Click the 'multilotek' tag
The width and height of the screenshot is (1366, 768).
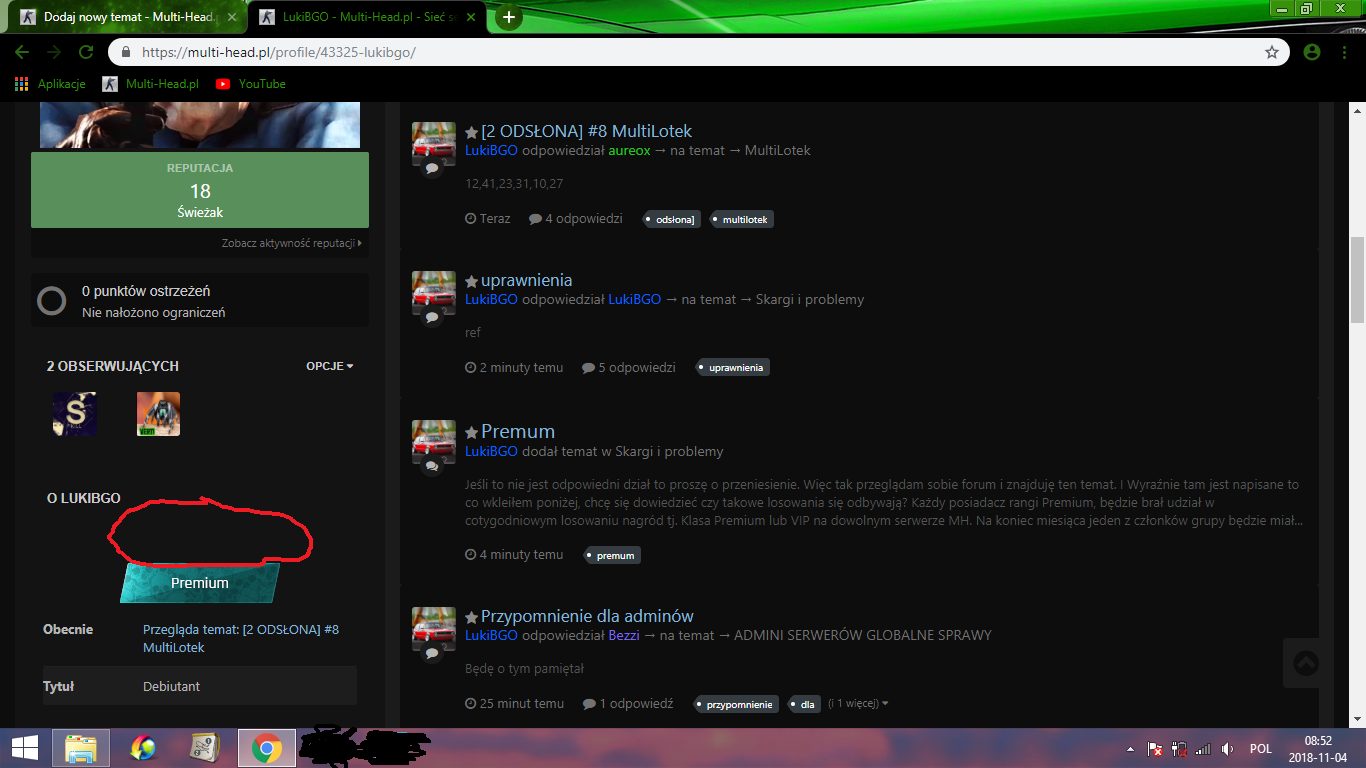[745, 219]
